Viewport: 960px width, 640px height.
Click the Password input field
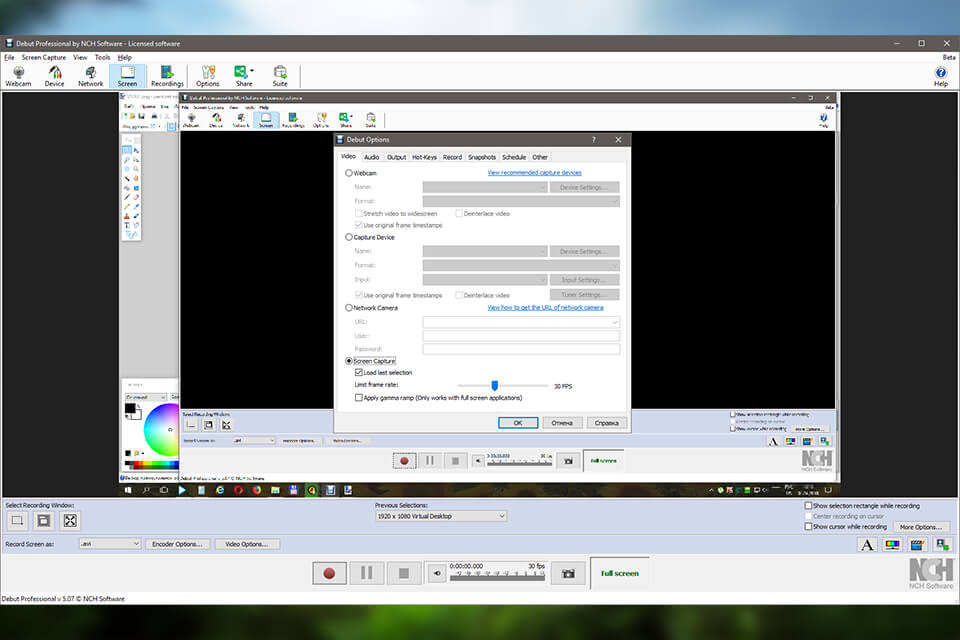[x=521, y=349]
